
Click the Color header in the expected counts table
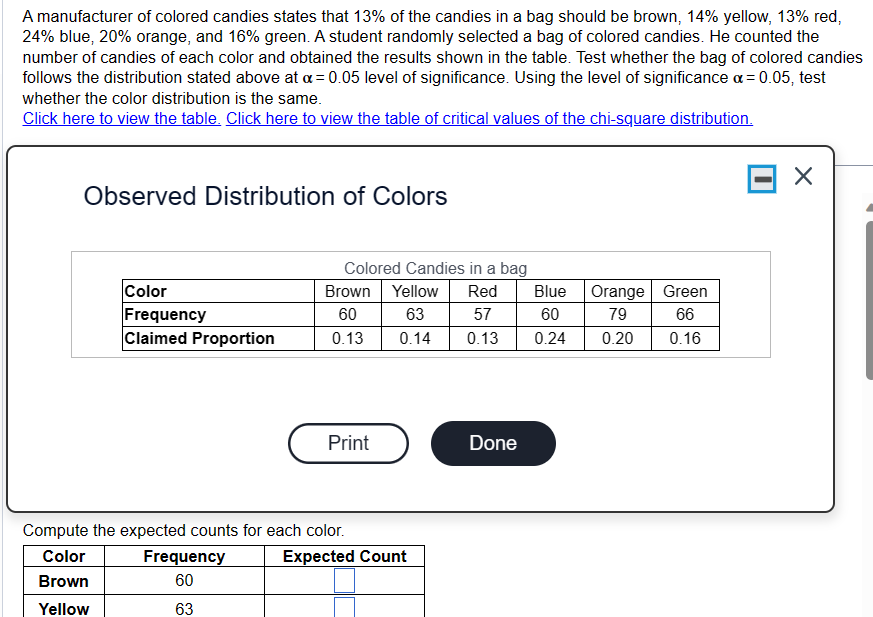tap(63, 556)
